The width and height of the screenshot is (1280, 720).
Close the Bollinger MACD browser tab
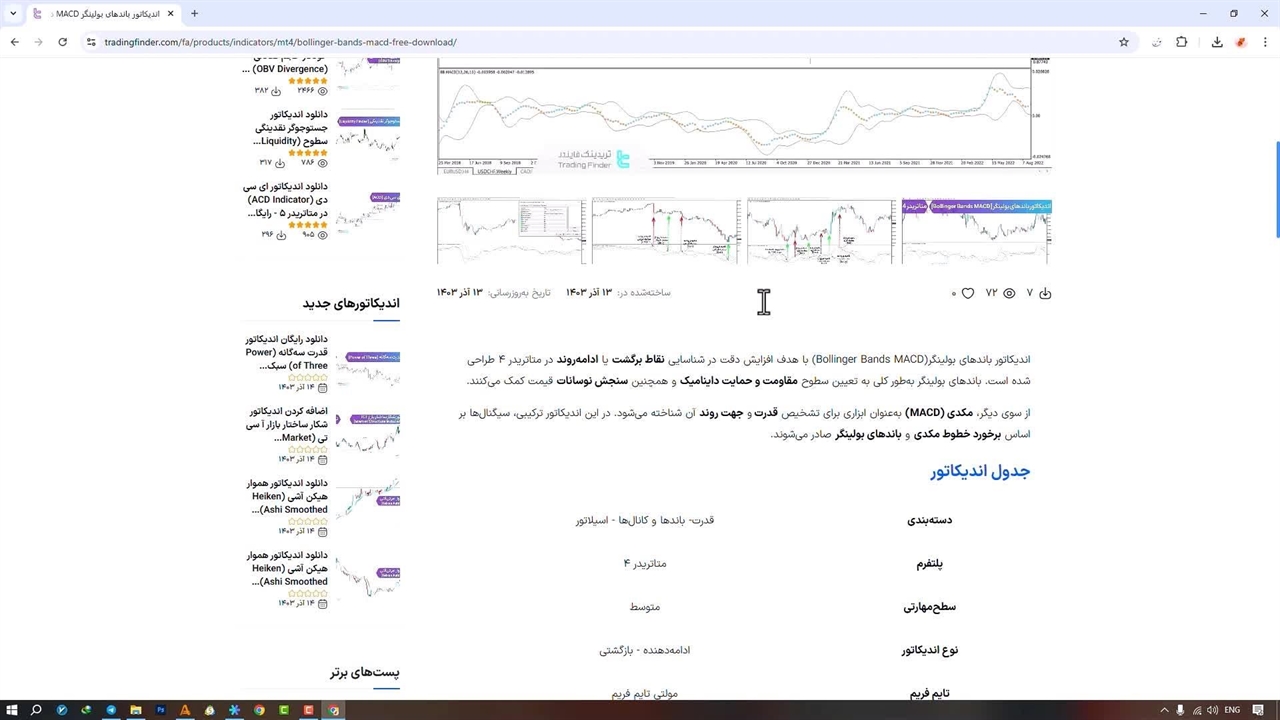pos(171,14)
